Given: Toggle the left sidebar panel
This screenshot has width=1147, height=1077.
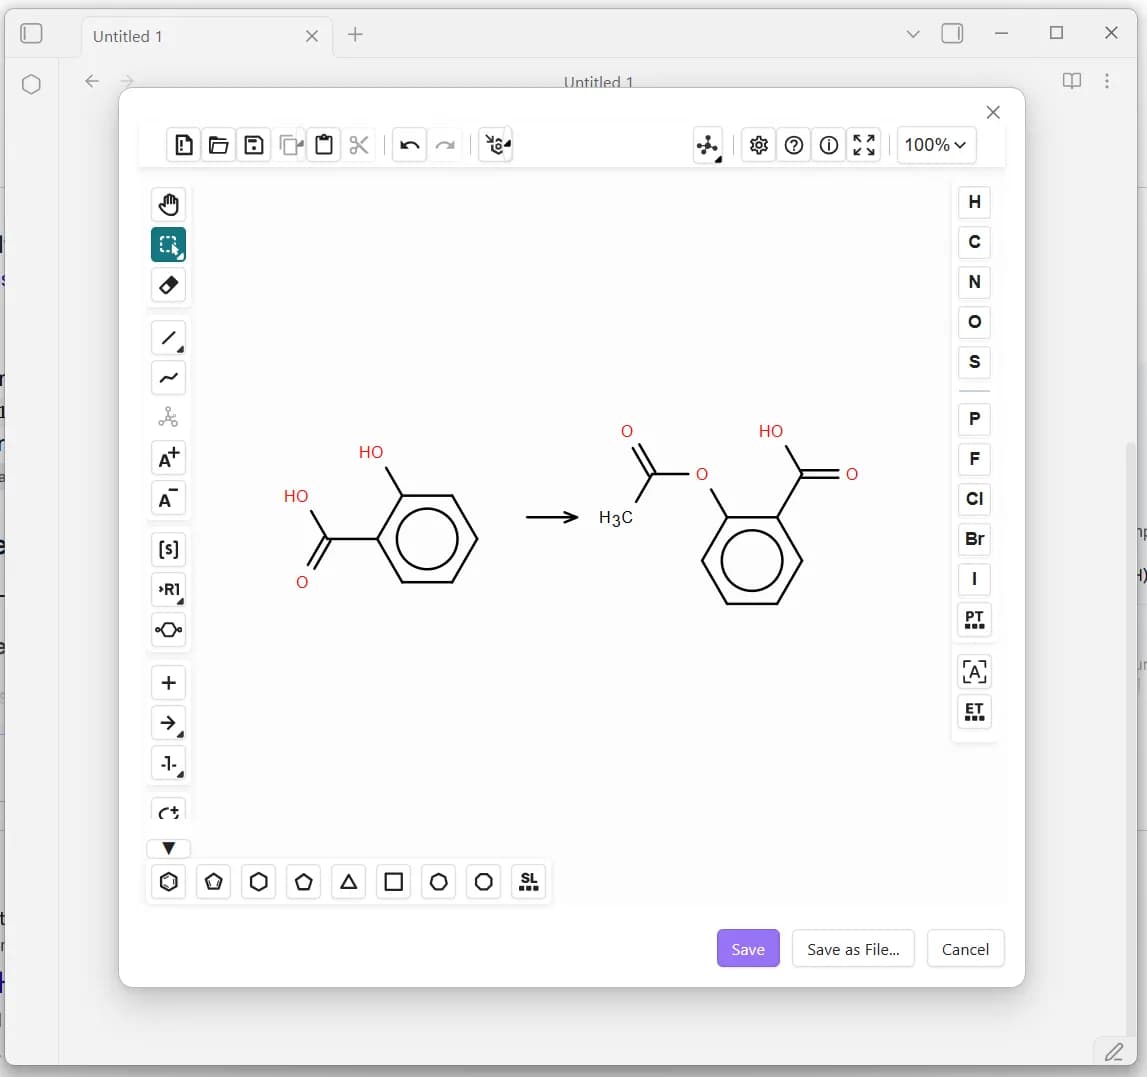Looking at the screenshot, I should tap(31, 34).
